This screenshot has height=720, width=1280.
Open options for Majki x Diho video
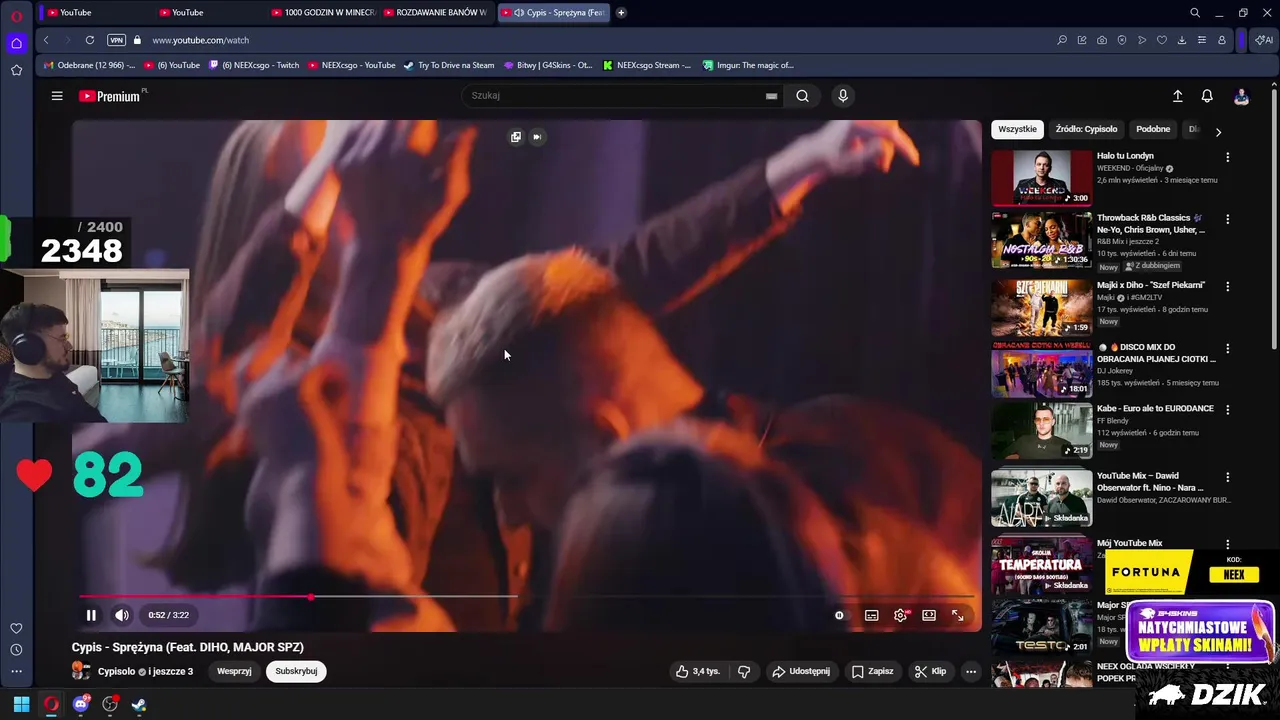(x=1227, y=286)
